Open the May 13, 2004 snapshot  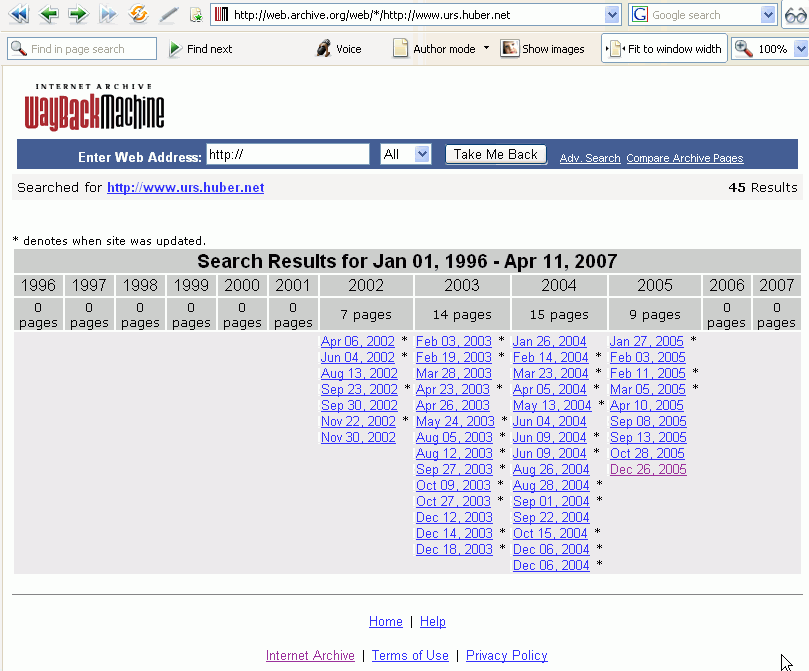point(552,405)
